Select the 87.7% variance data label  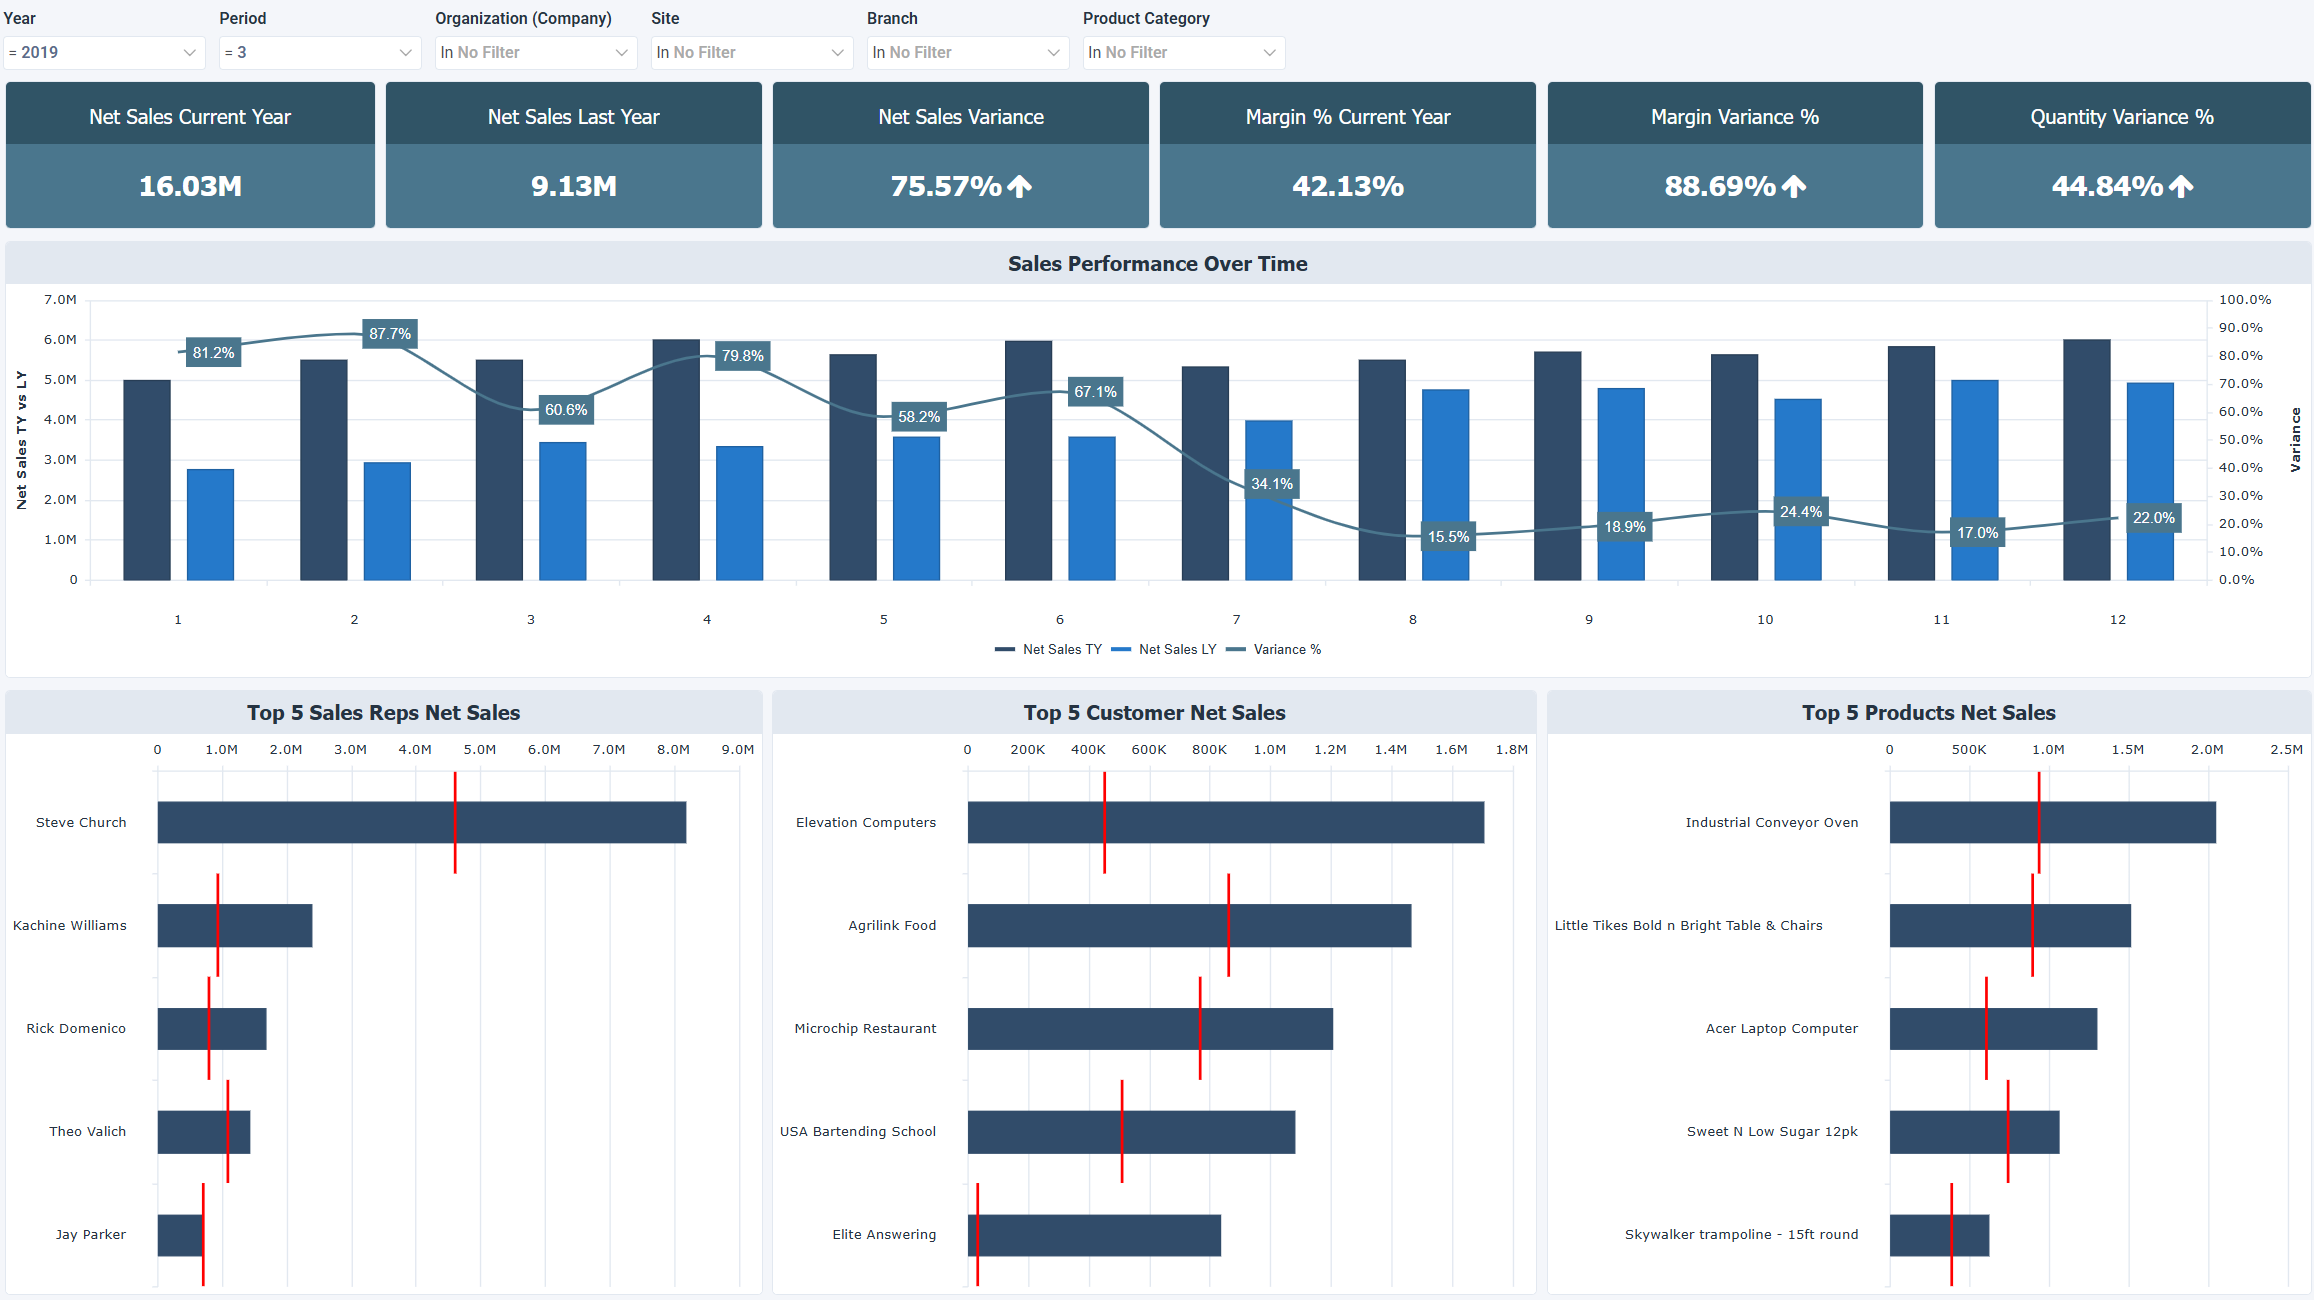click(x=388, y=333)
